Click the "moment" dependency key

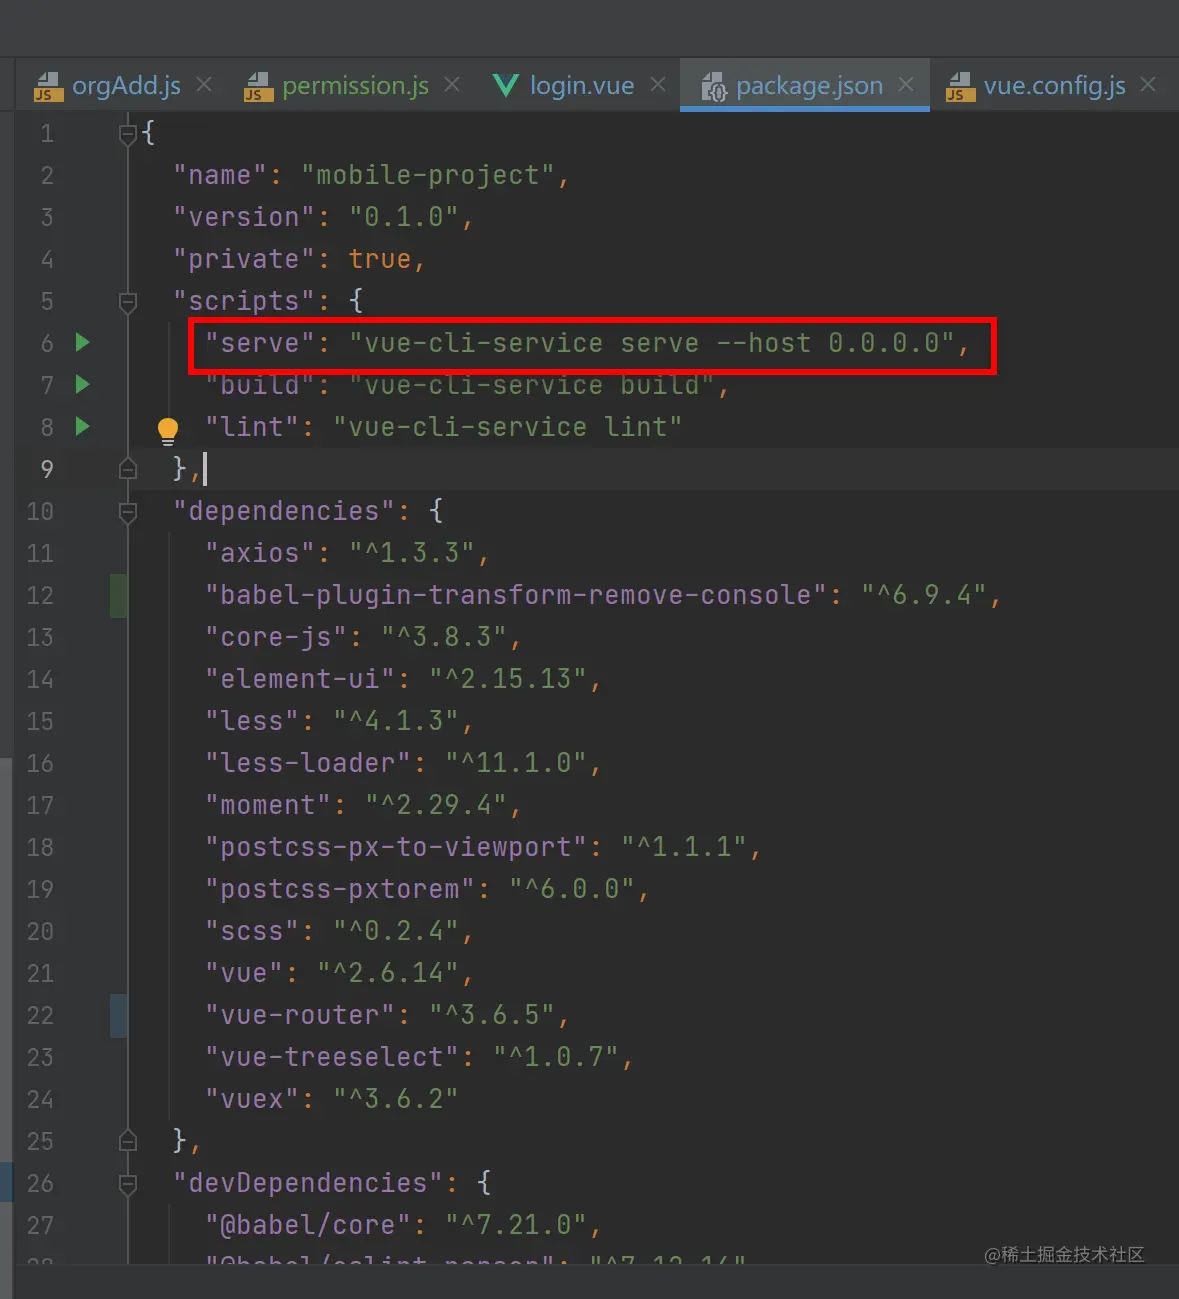click(x=268, y=806)
